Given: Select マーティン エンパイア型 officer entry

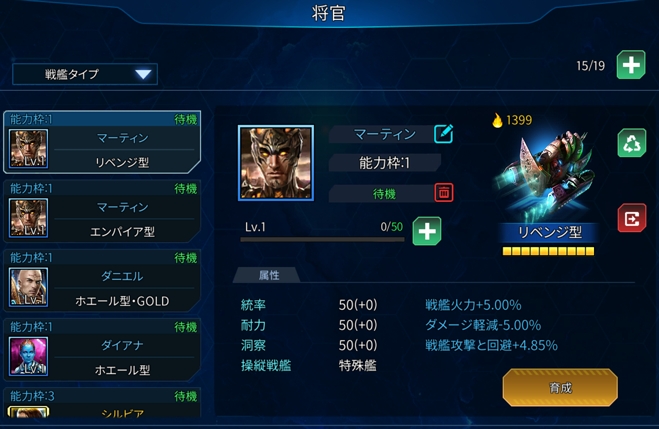Looking at the screenshot, I should (x=102, y=211).
